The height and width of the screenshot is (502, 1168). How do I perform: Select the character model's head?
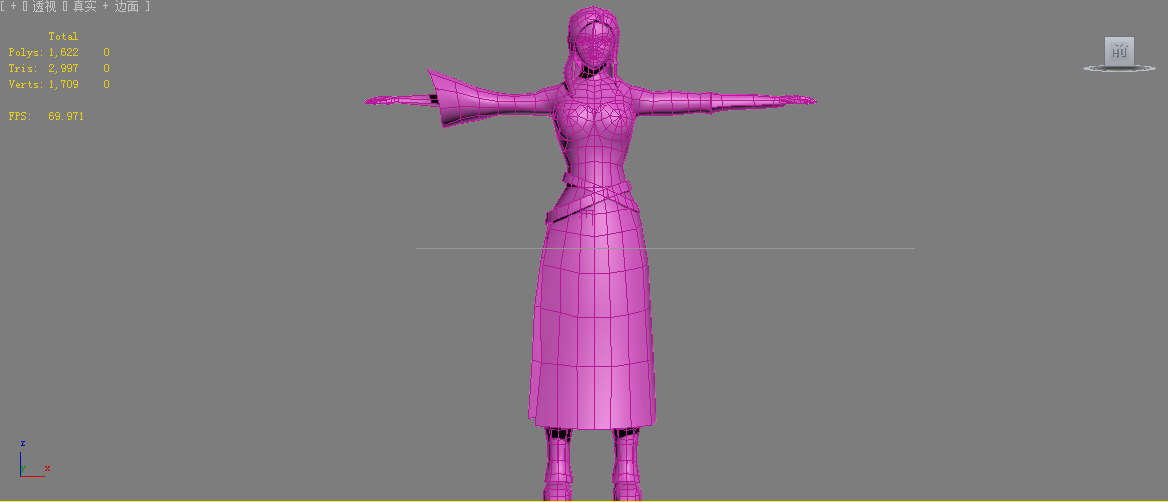pyautogui.click(x=595, y=41)
